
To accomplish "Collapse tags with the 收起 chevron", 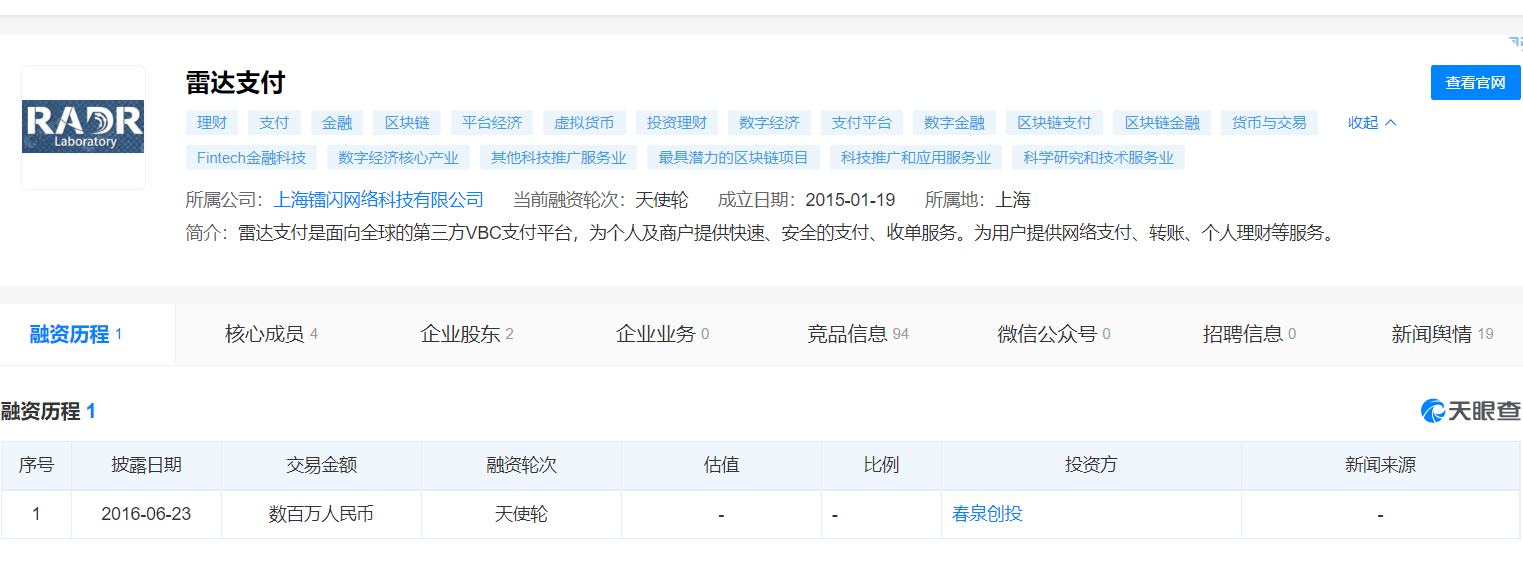I will click(x=1372, y=123).
